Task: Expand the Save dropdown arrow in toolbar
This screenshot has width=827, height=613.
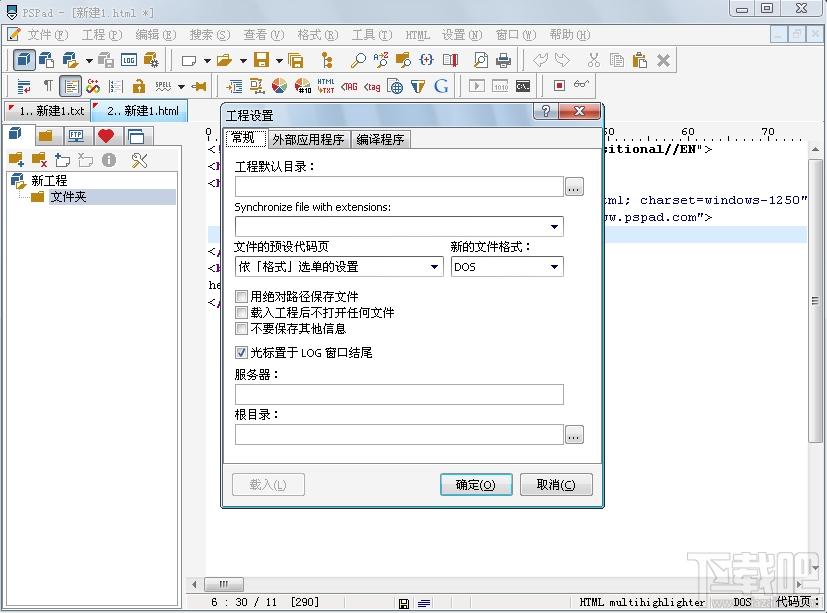Action: (279, 61)
